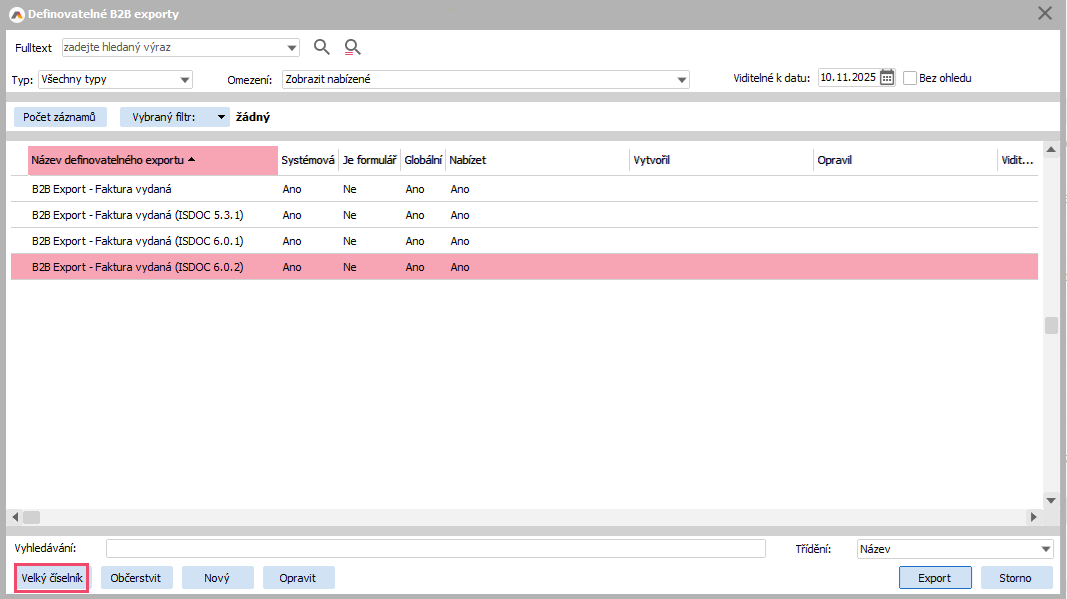1067x599 pixels.
Task: Click the Systémová column header
Action: pyautogui.click(x=308, y=161)
